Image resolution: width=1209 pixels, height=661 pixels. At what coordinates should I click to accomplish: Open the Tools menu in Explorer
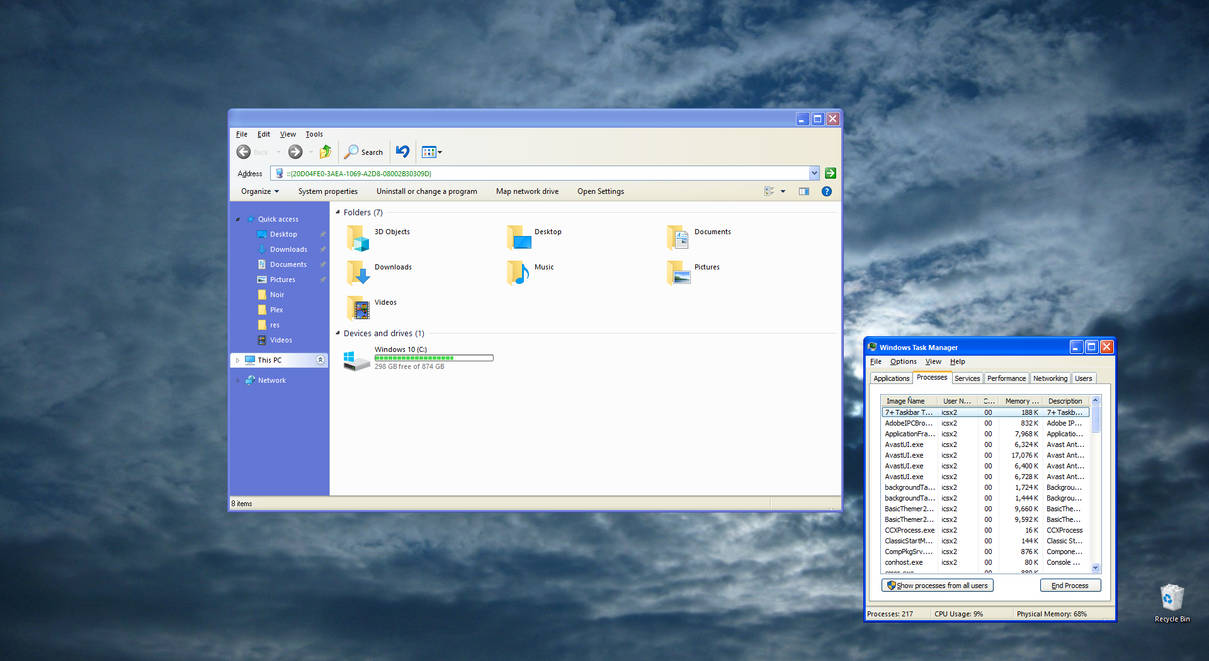[314, 134]
